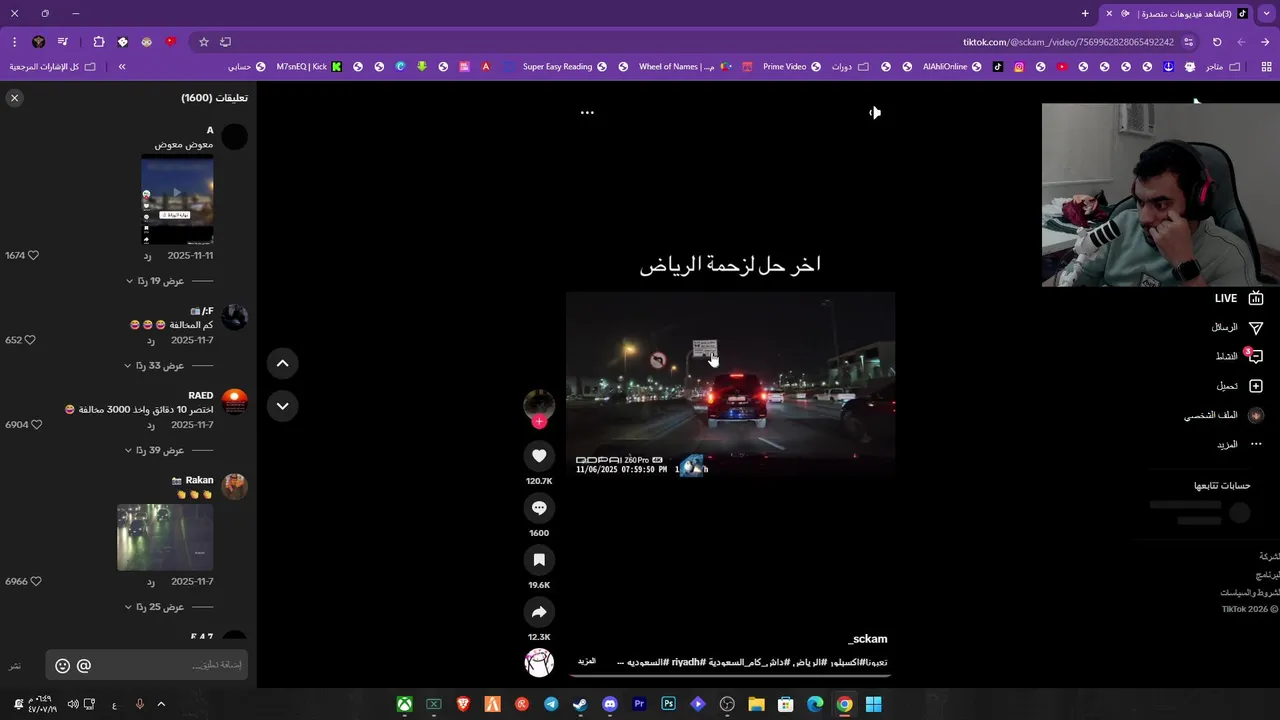Open the _sckam username link

[x=867, y=639]
